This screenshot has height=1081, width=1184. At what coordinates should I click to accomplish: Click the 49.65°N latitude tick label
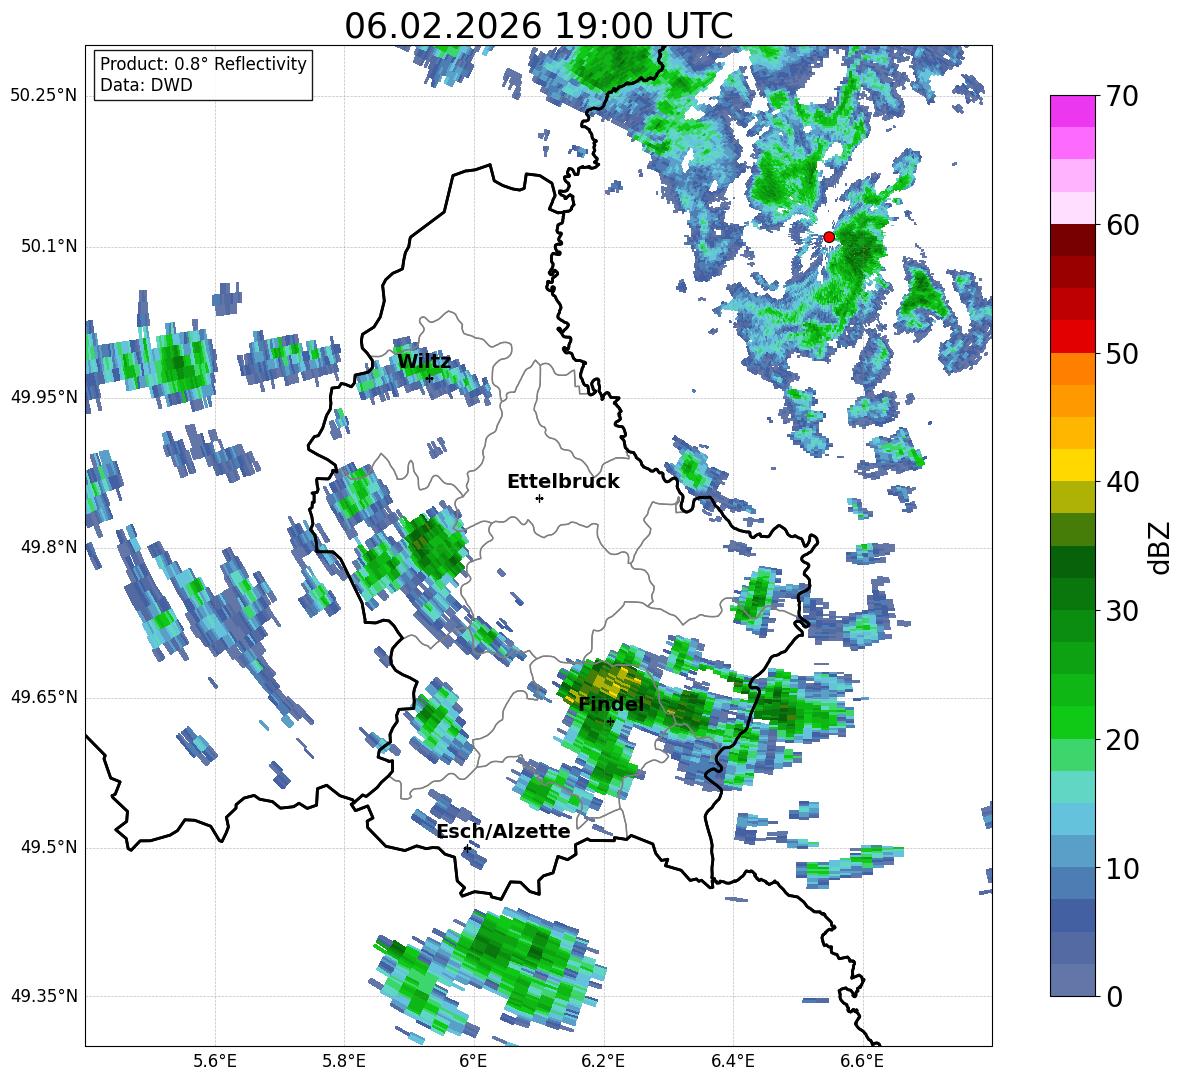44,697
